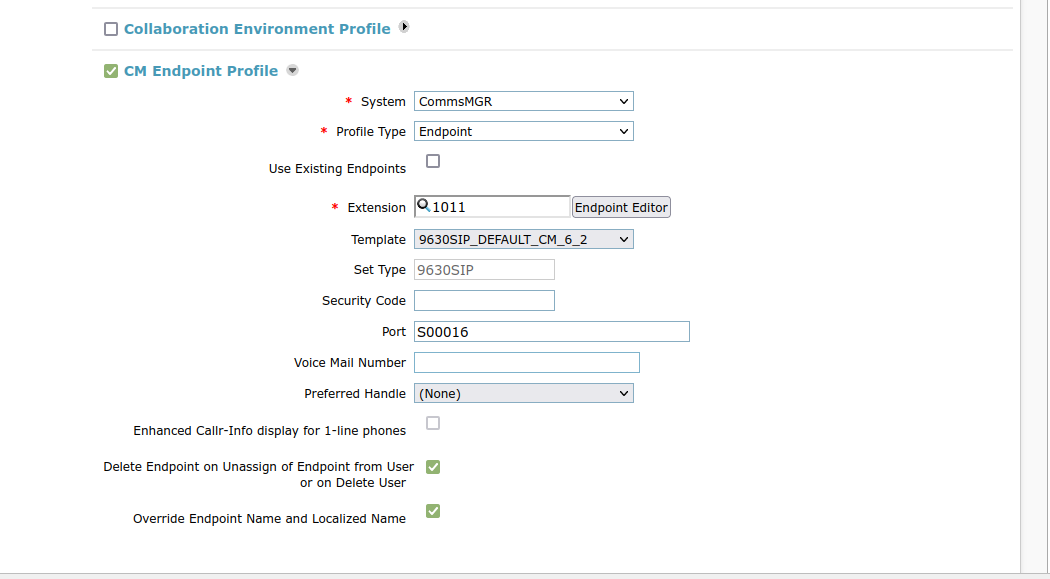Uncheck Override Endpoint Name and Localized Name
Image resolution: width=1050 pixels, height=579 pixels.
click(x=433, y=511)
